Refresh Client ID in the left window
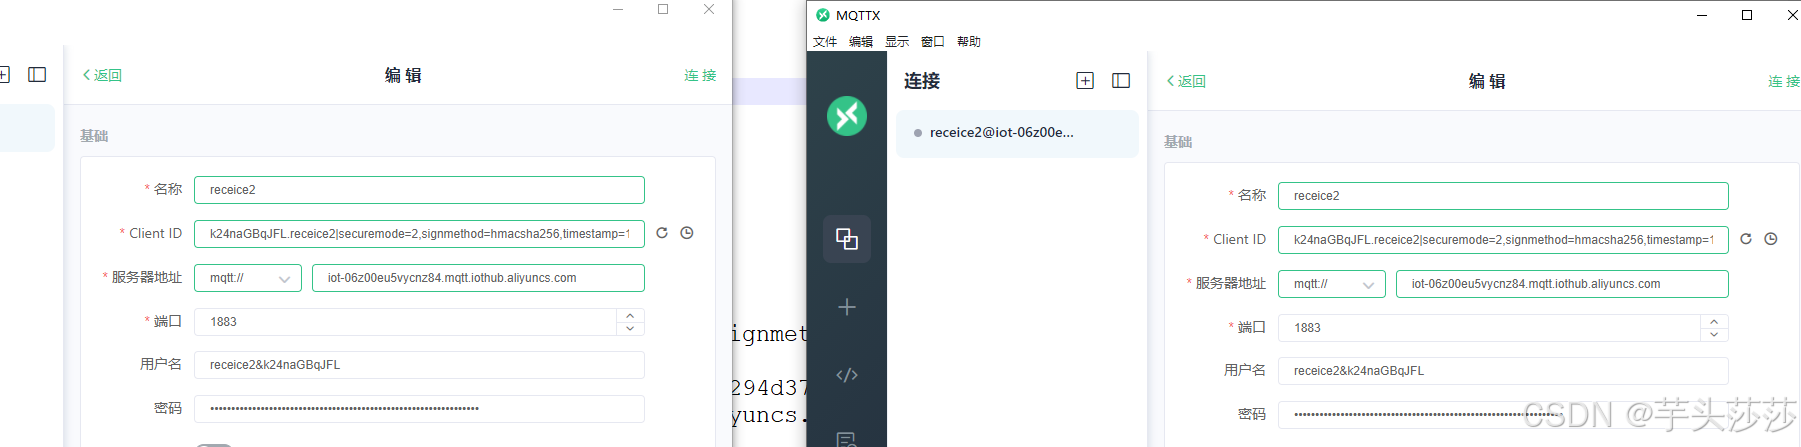The image size is (1801, 447). click(662, 233)
